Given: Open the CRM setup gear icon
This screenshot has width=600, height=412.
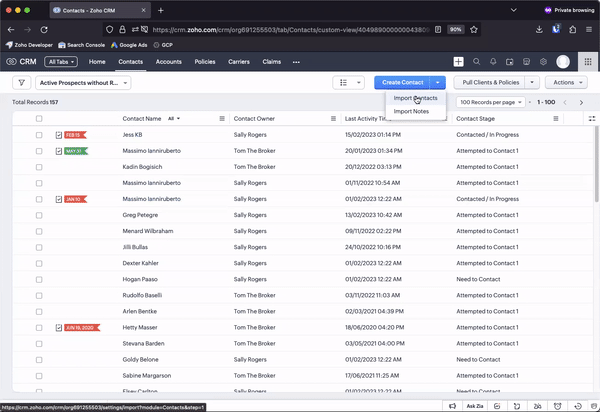Looking at the screenshot, I should 543,62.
